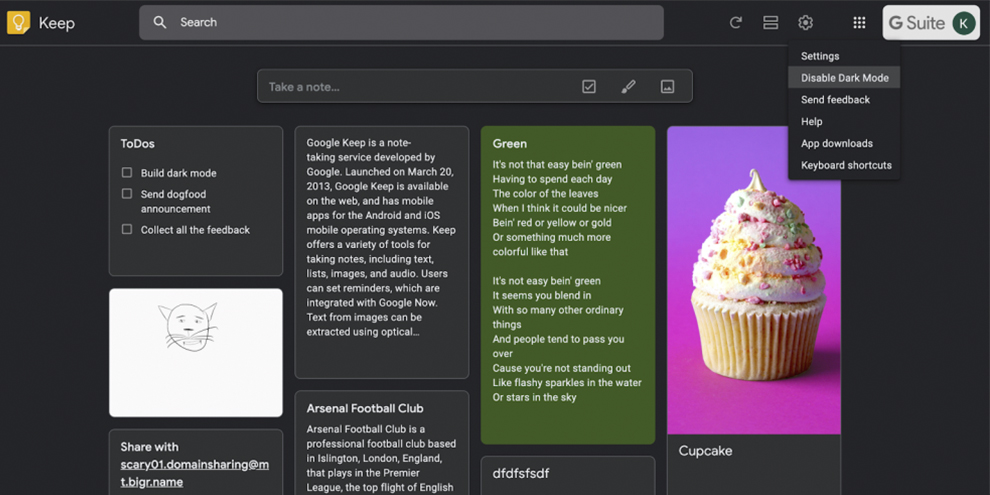Click the line 'Or stars in the sky'
The width and height of the screenshot is (990, 495).
pyautogui.click(x=534, y=397)
